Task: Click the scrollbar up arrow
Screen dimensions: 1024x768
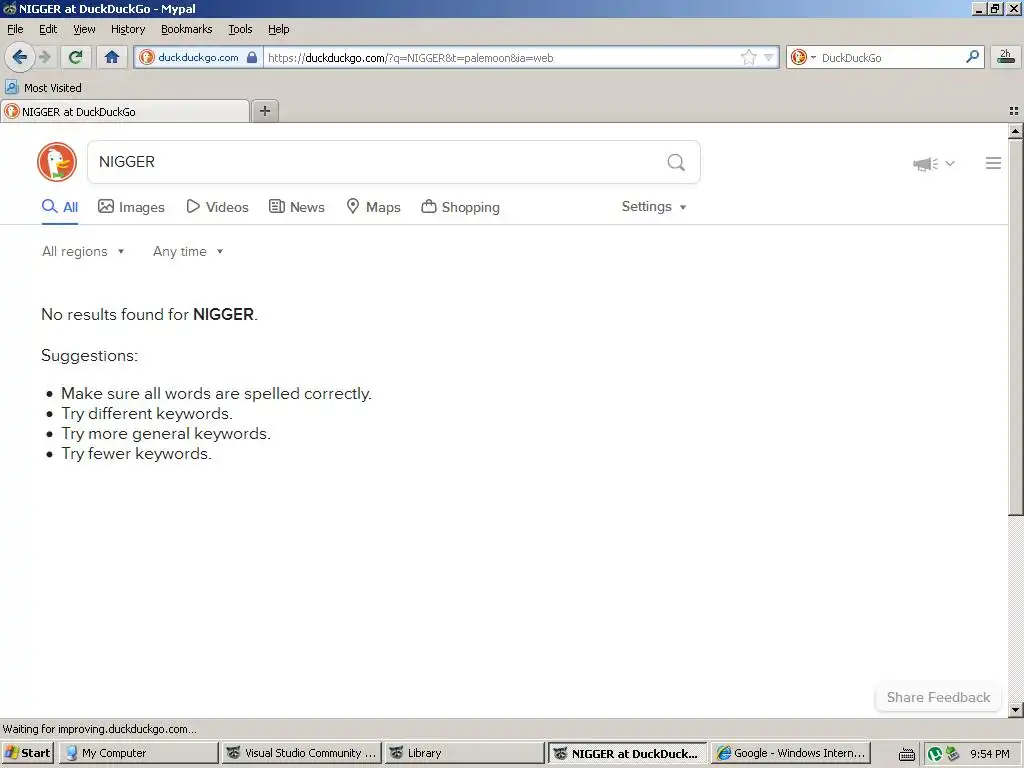Action: click(x=1015, y=131)
